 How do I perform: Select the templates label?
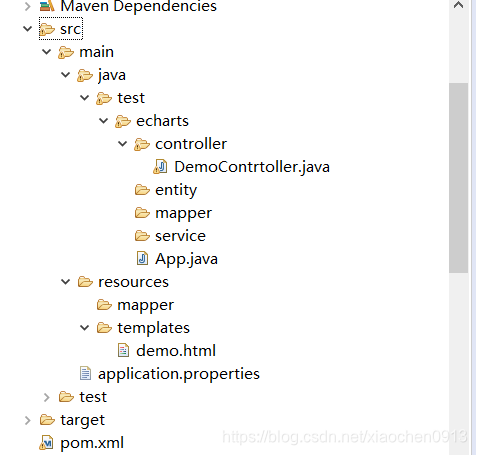[x=153, y=328]
